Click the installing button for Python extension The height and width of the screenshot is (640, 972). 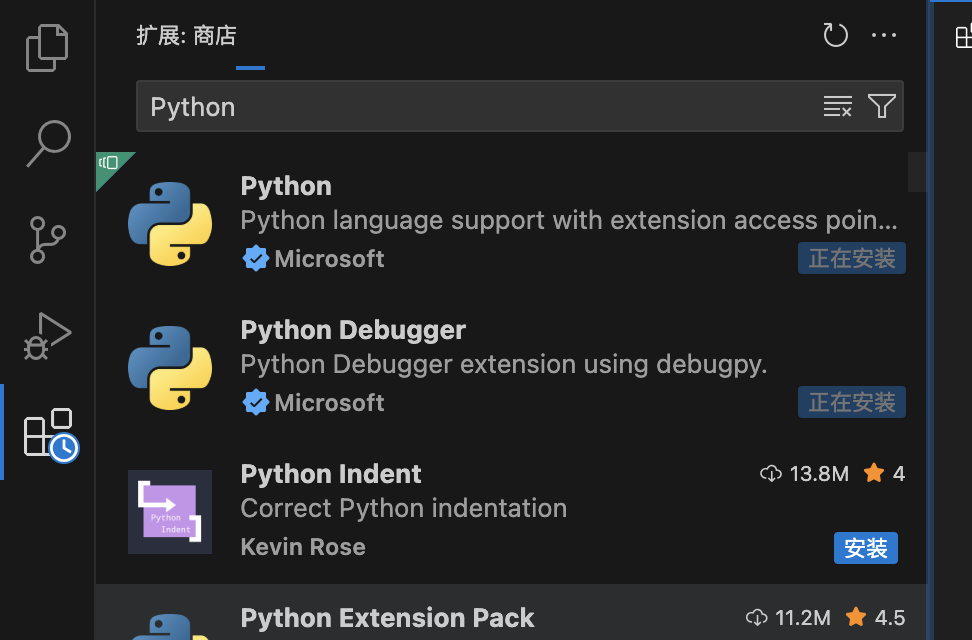pyautogui.click(x=852, y=258)
